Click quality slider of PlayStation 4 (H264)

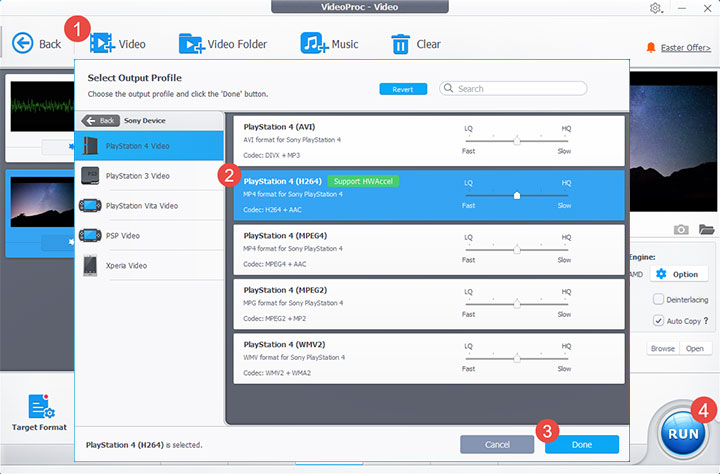(x=517, y=195)
